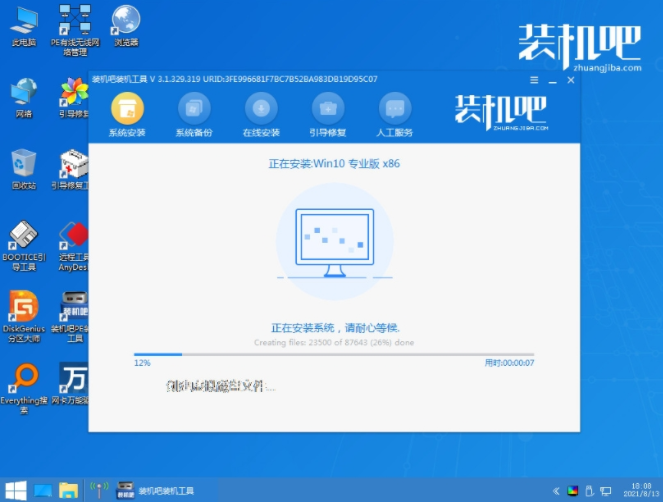This screenshot has width=663, height=504.
Task: Open the taskbar clock date display
Action: [641, 490]
